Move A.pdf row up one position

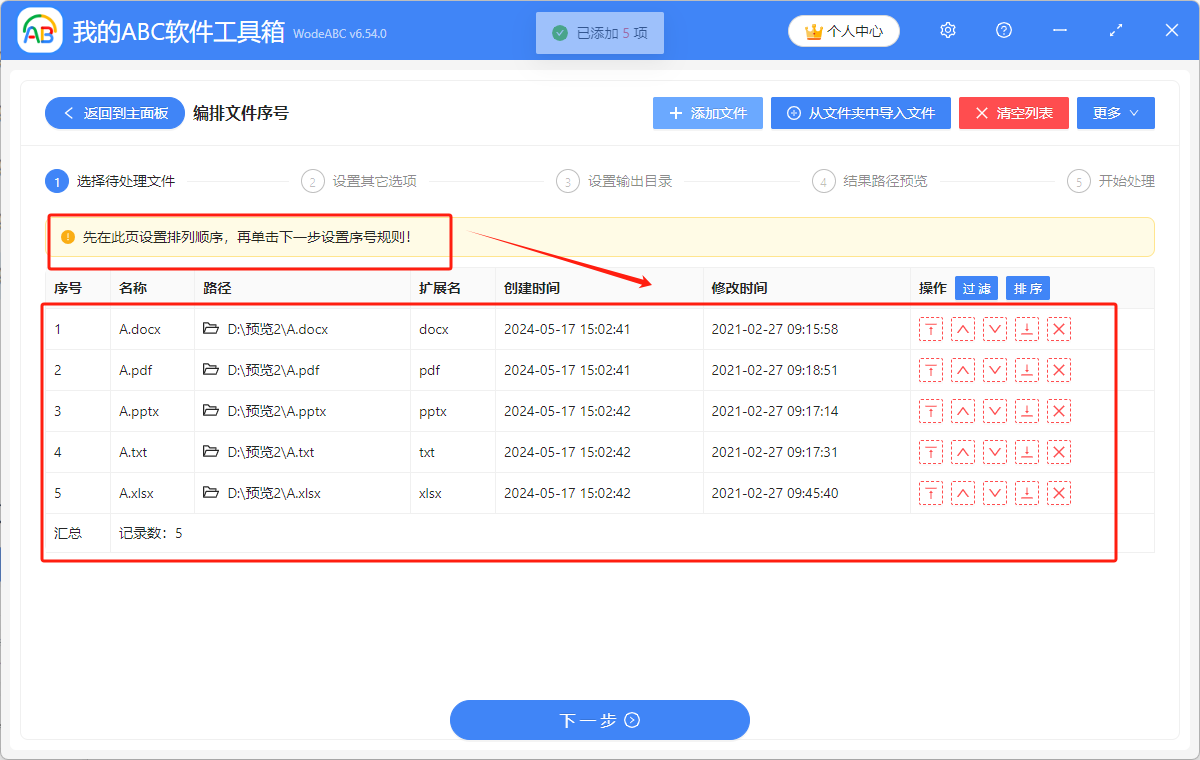[962, 370]
